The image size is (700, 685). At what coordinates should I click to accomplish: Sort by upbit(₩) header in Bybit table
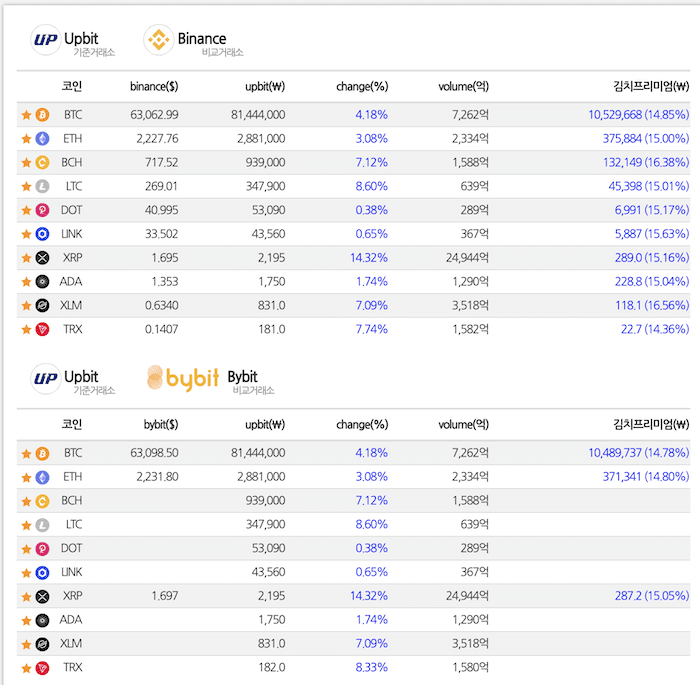point(265,424)
